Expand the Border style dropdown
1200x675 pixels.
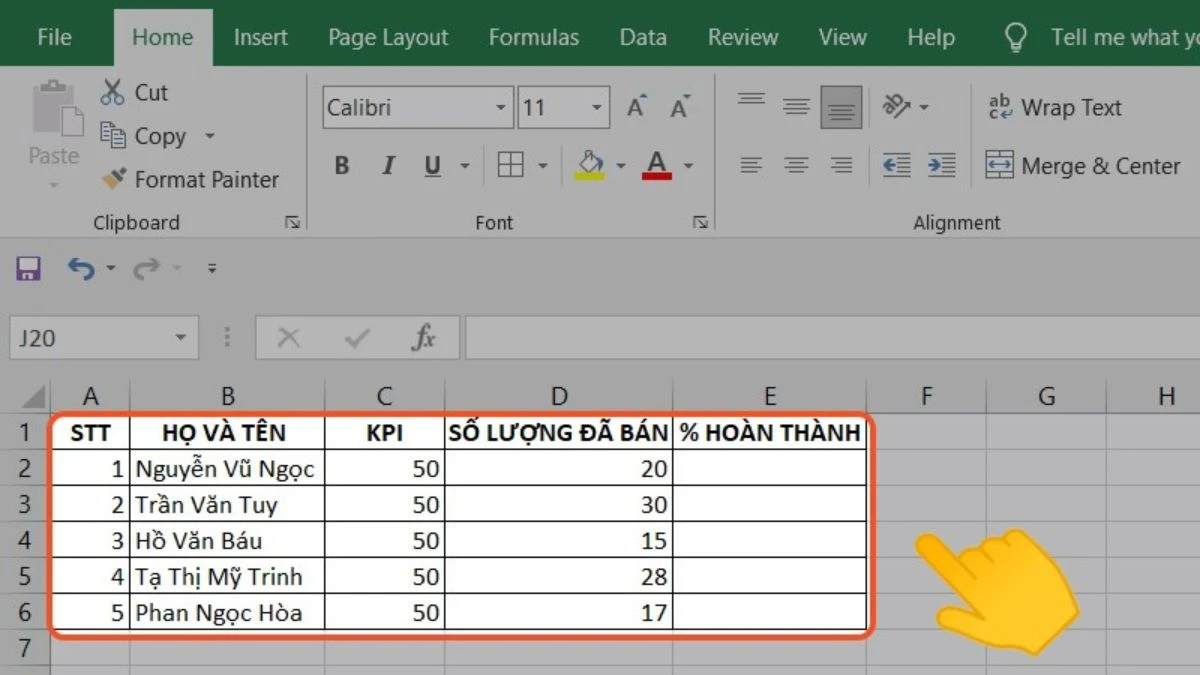pos(541,166)
